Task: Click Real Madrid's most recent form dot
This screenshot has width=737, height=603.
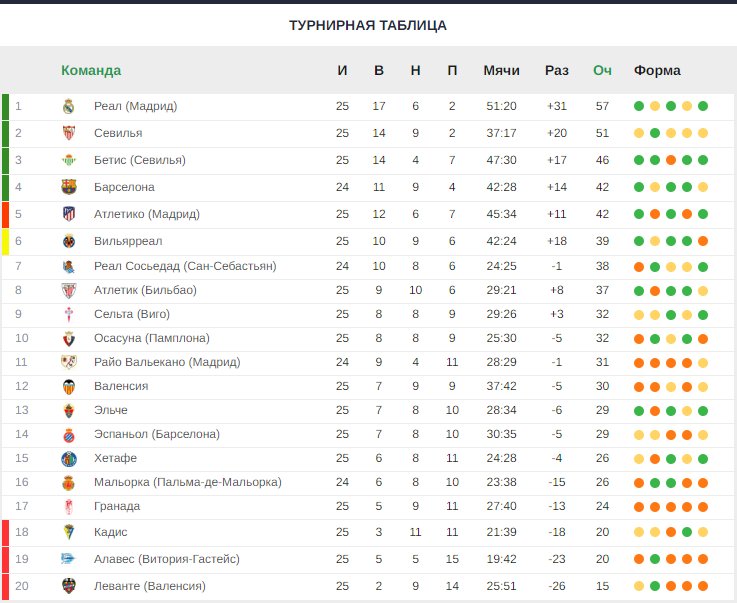Action: 703,106
